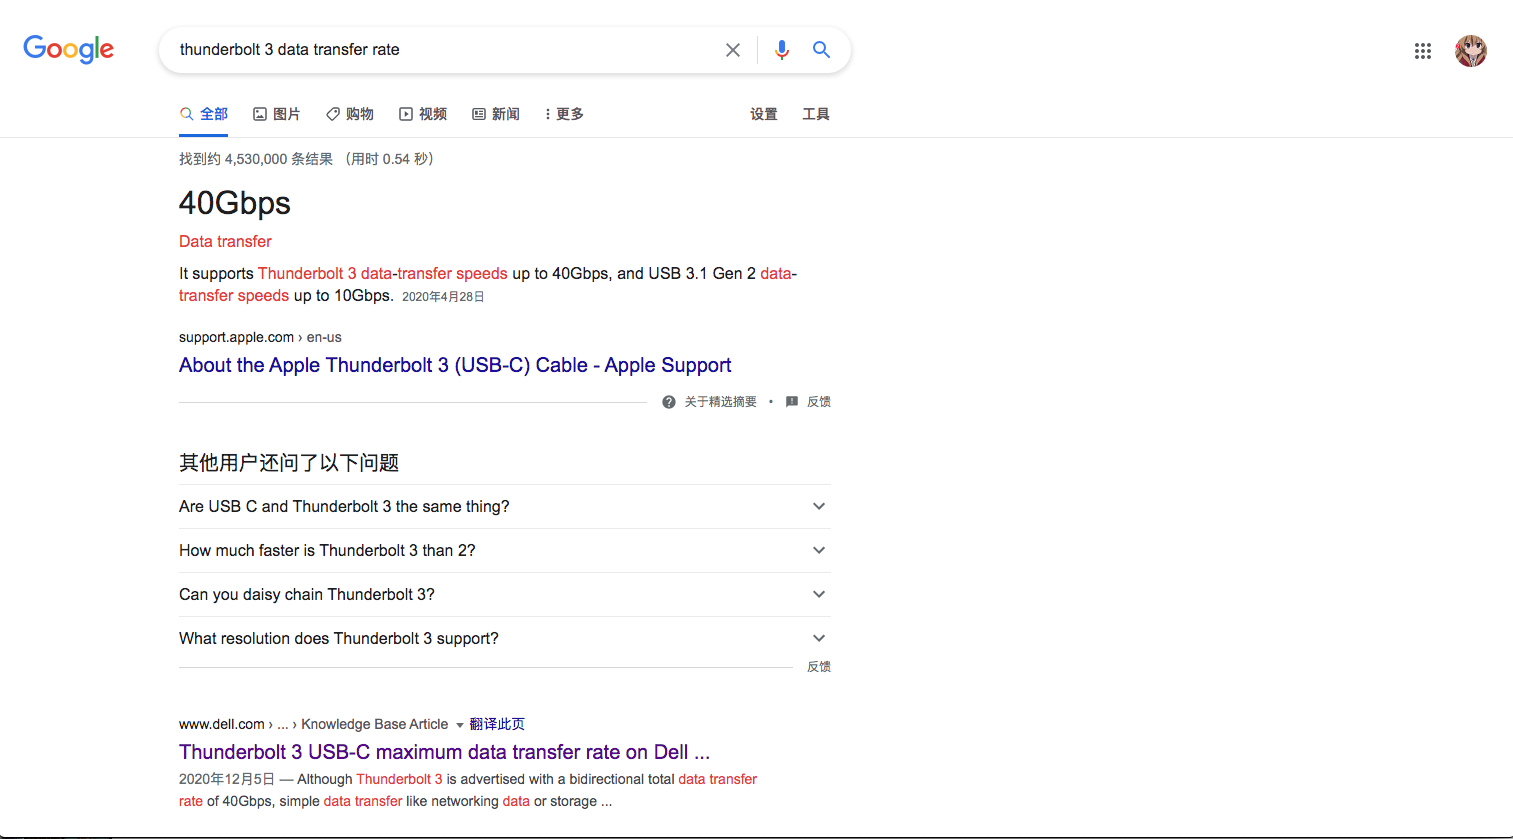Click the feedback flag icon beside 反馈
The image size is (1513, 839).
point(792,402)
